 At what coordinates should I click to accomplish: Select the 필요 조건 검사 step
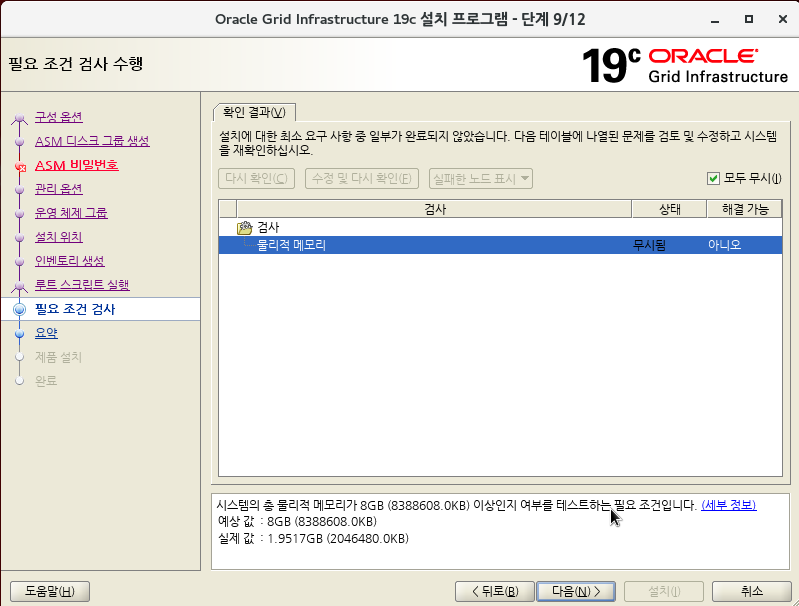click(x=75, y=309)
